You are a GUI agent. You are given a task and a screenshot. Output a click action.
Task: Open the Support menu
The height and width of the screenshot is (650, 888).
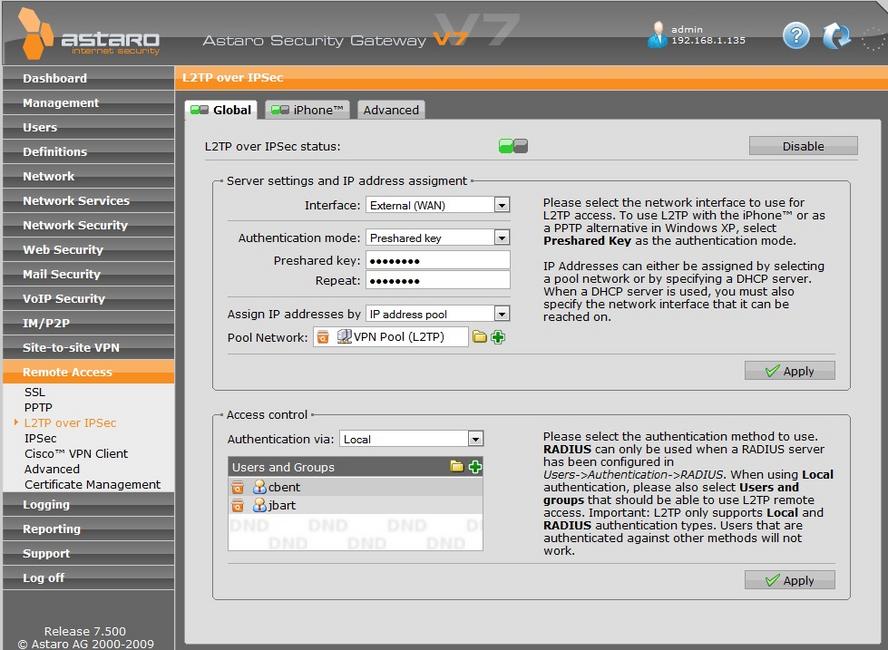pos(88,553)
